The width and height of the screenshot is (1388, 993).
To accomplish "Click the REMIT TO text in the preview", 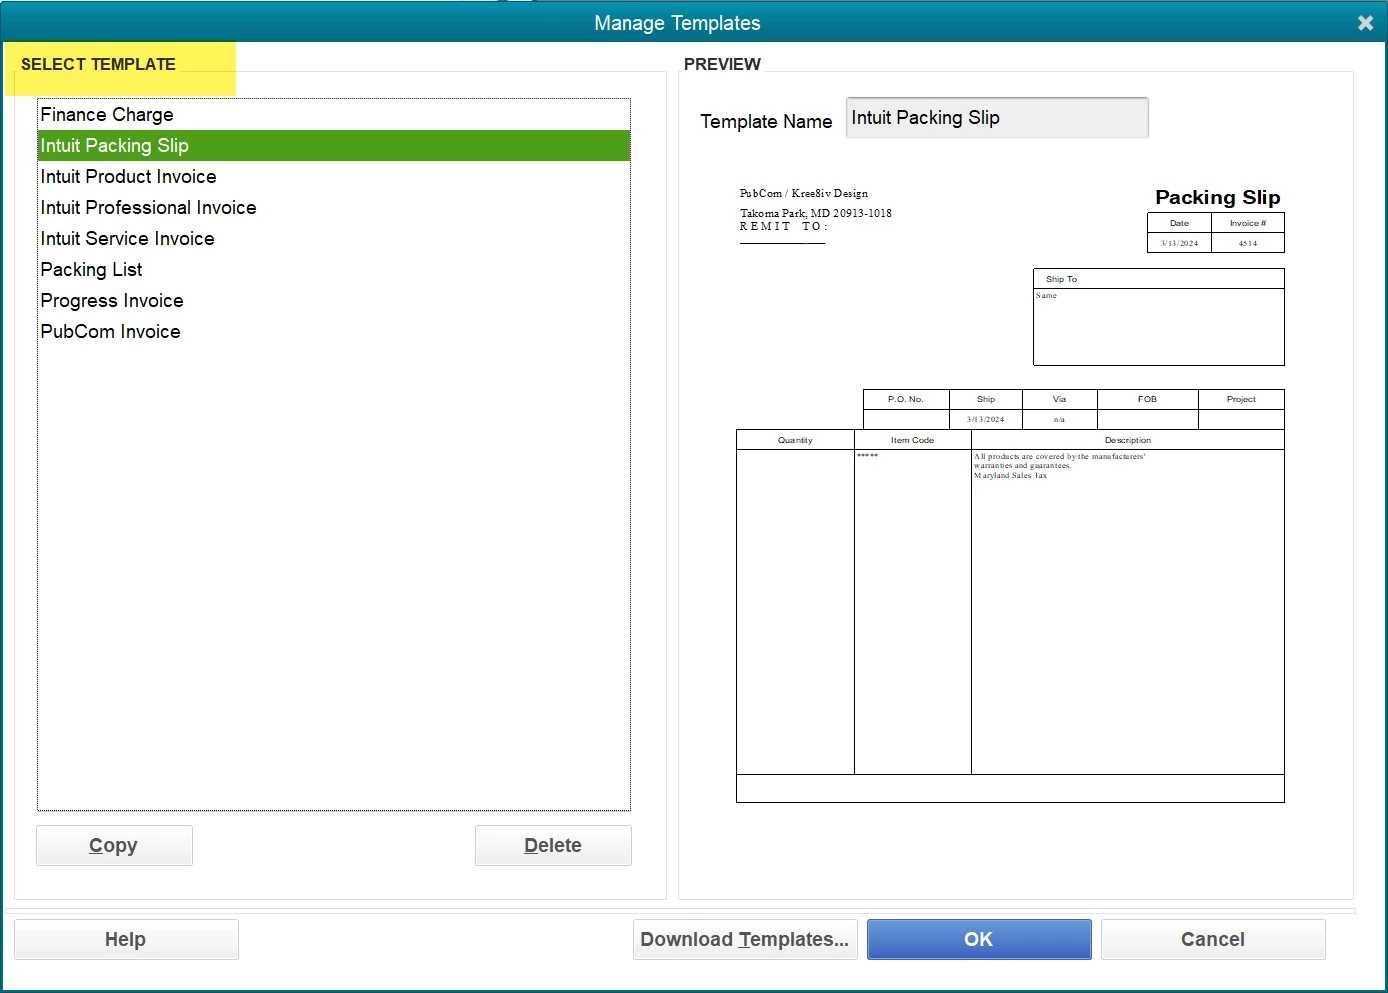I will tap(784, 226).
